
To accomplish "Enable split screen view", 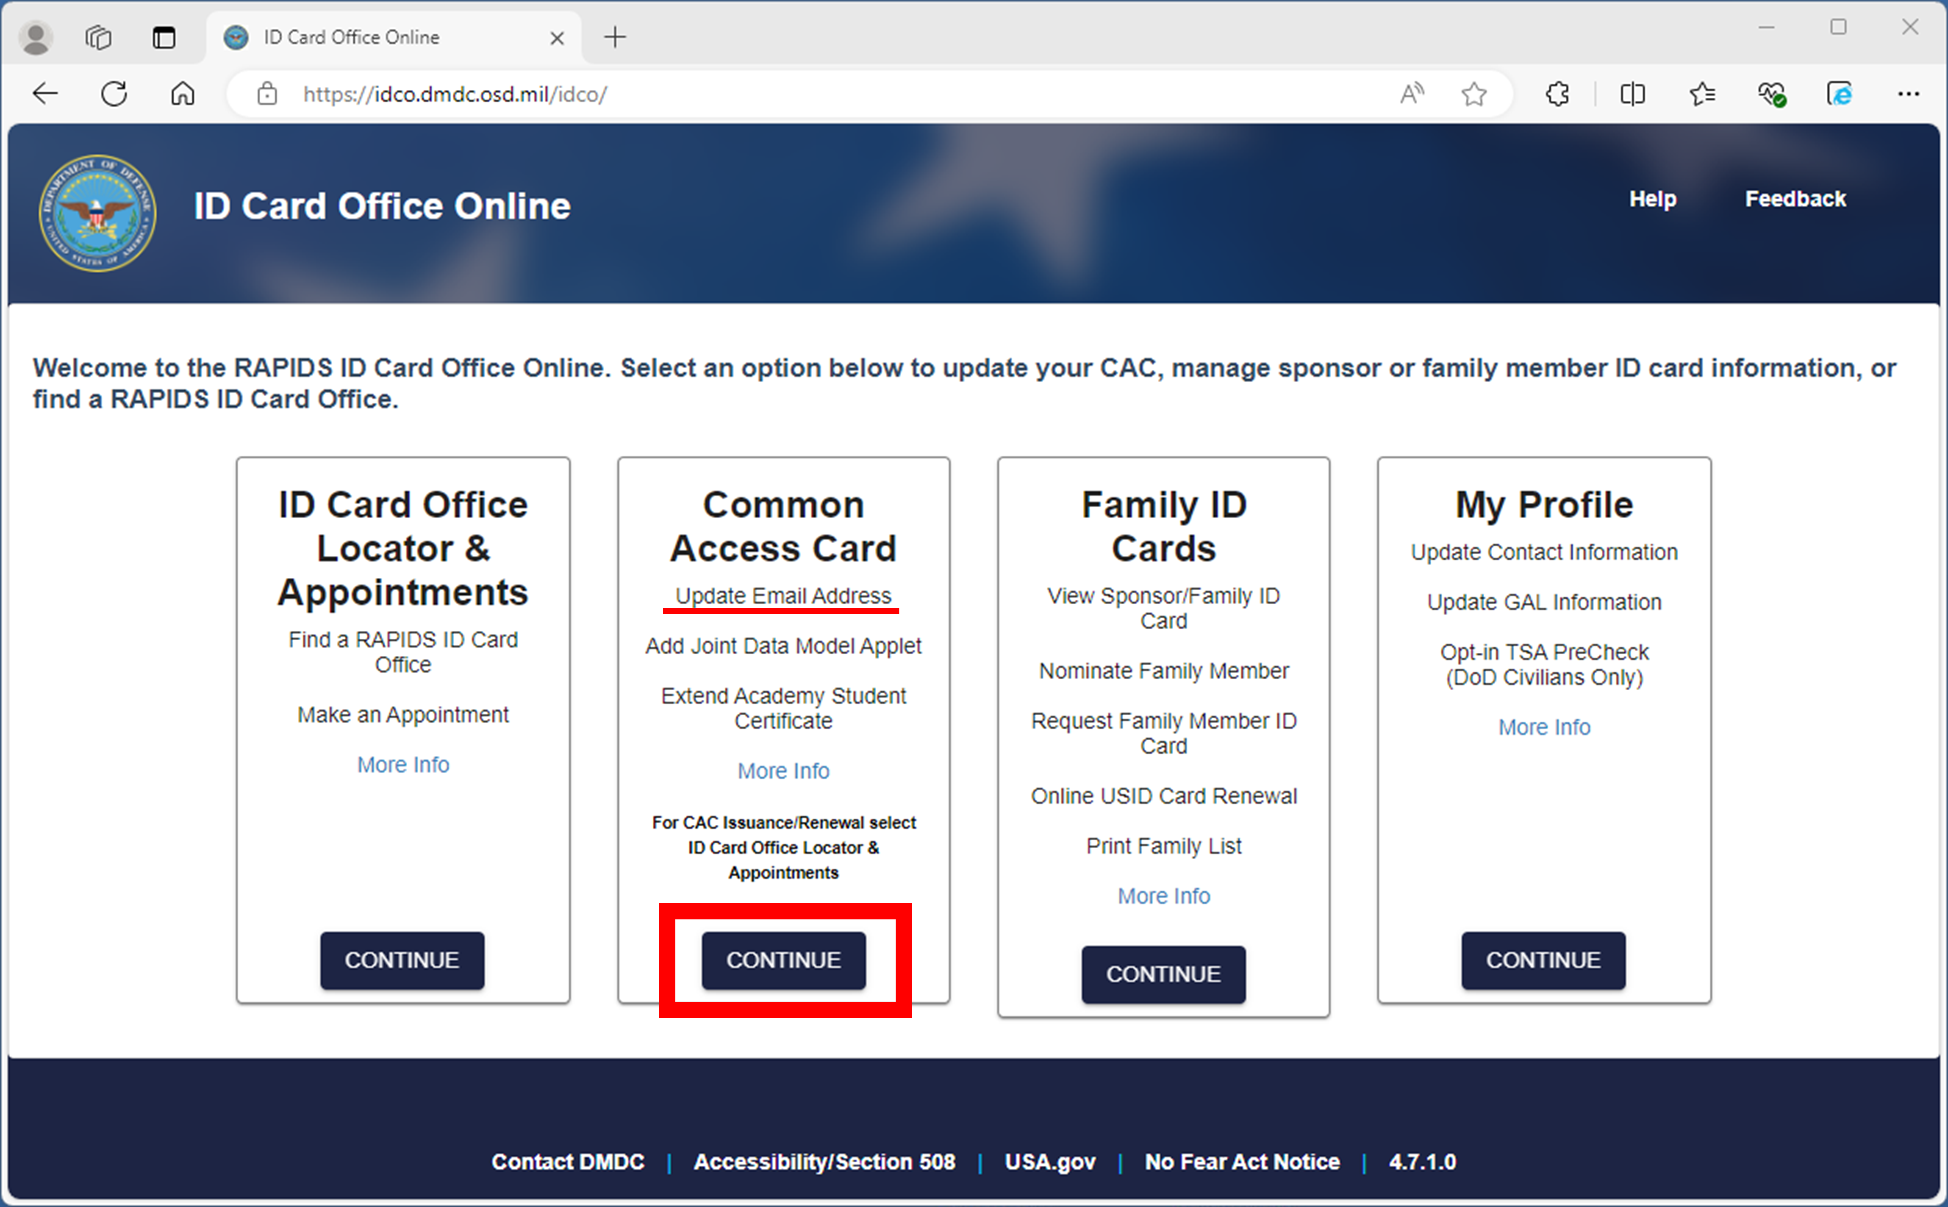I will [1632, 93].
